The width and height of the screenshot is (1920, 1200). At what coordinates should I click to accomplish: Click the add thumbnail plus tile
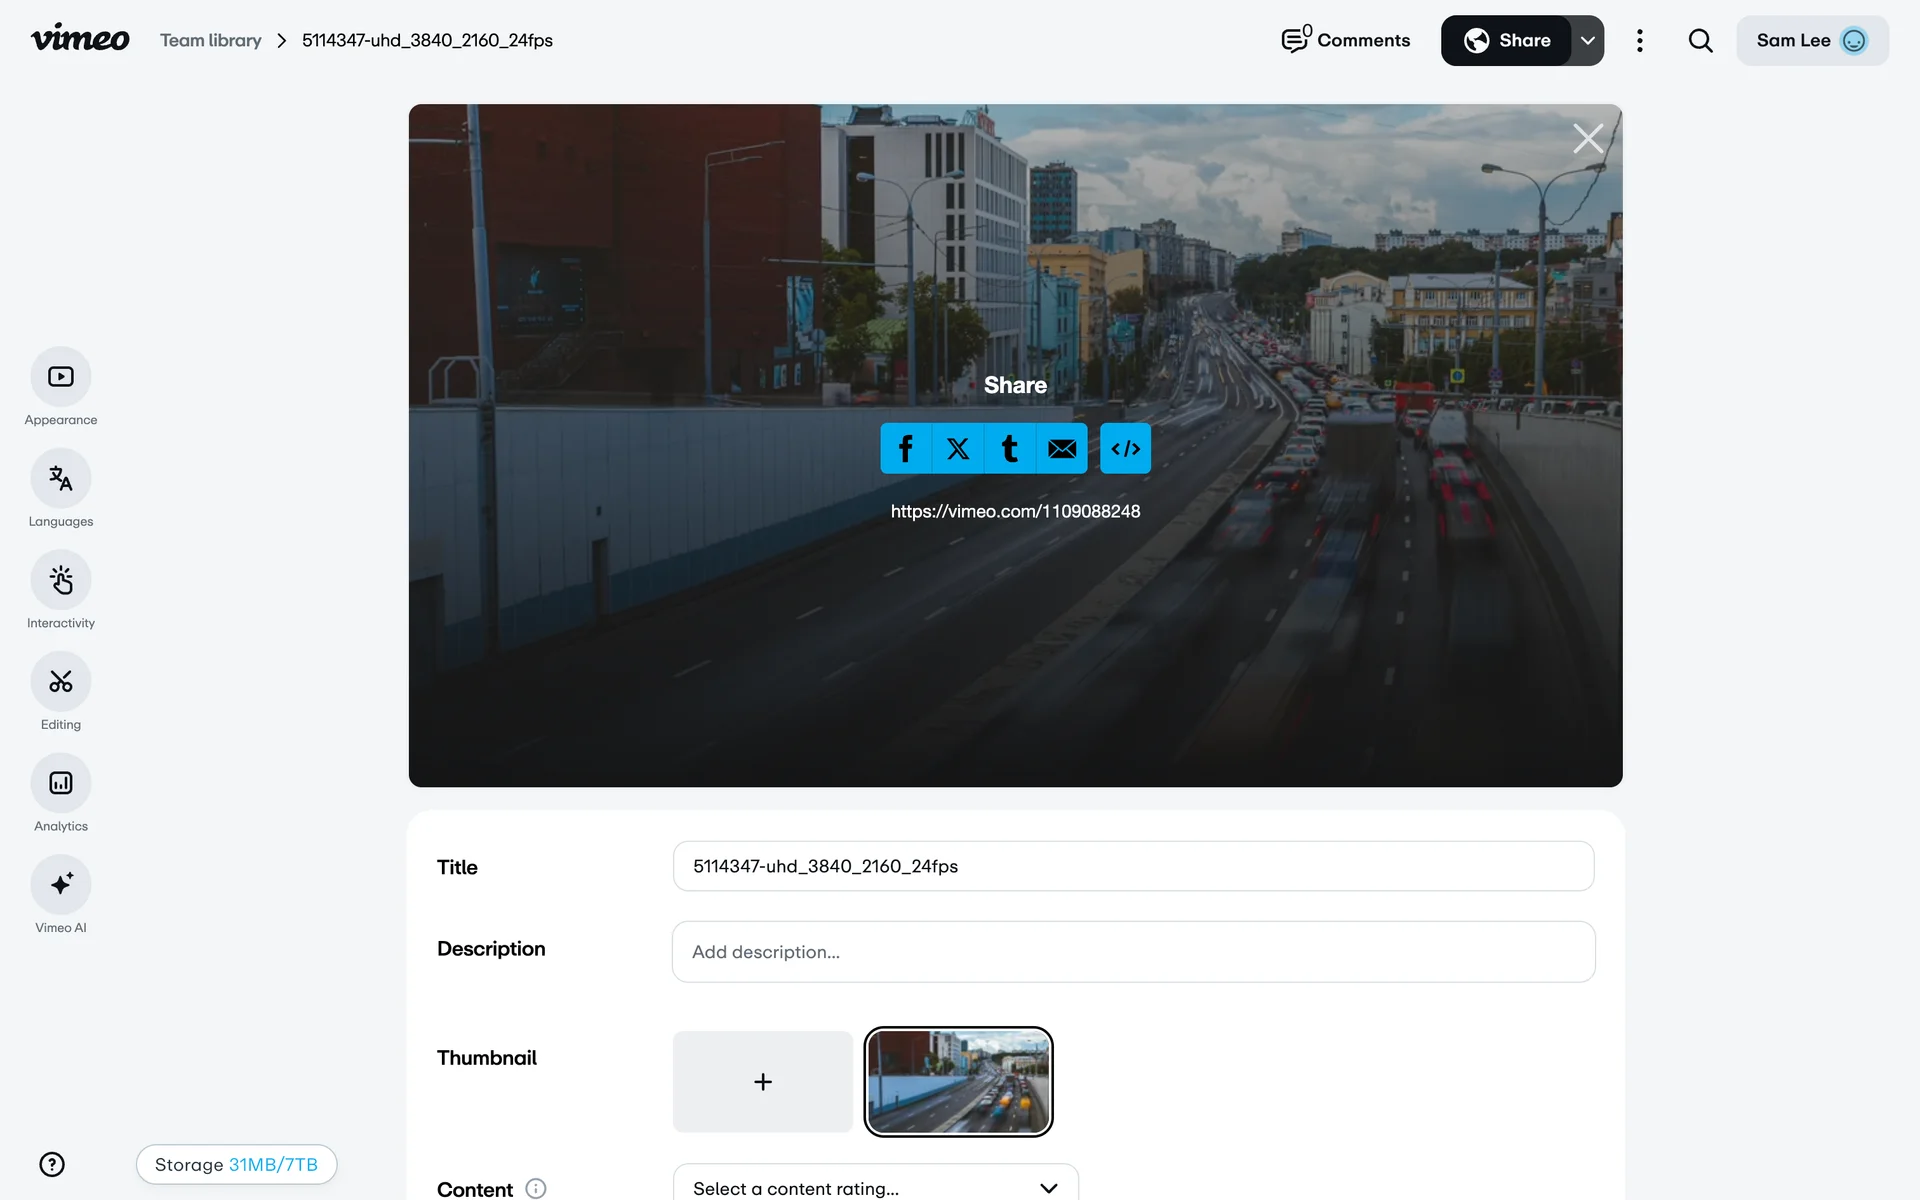tap(762, 1082)
